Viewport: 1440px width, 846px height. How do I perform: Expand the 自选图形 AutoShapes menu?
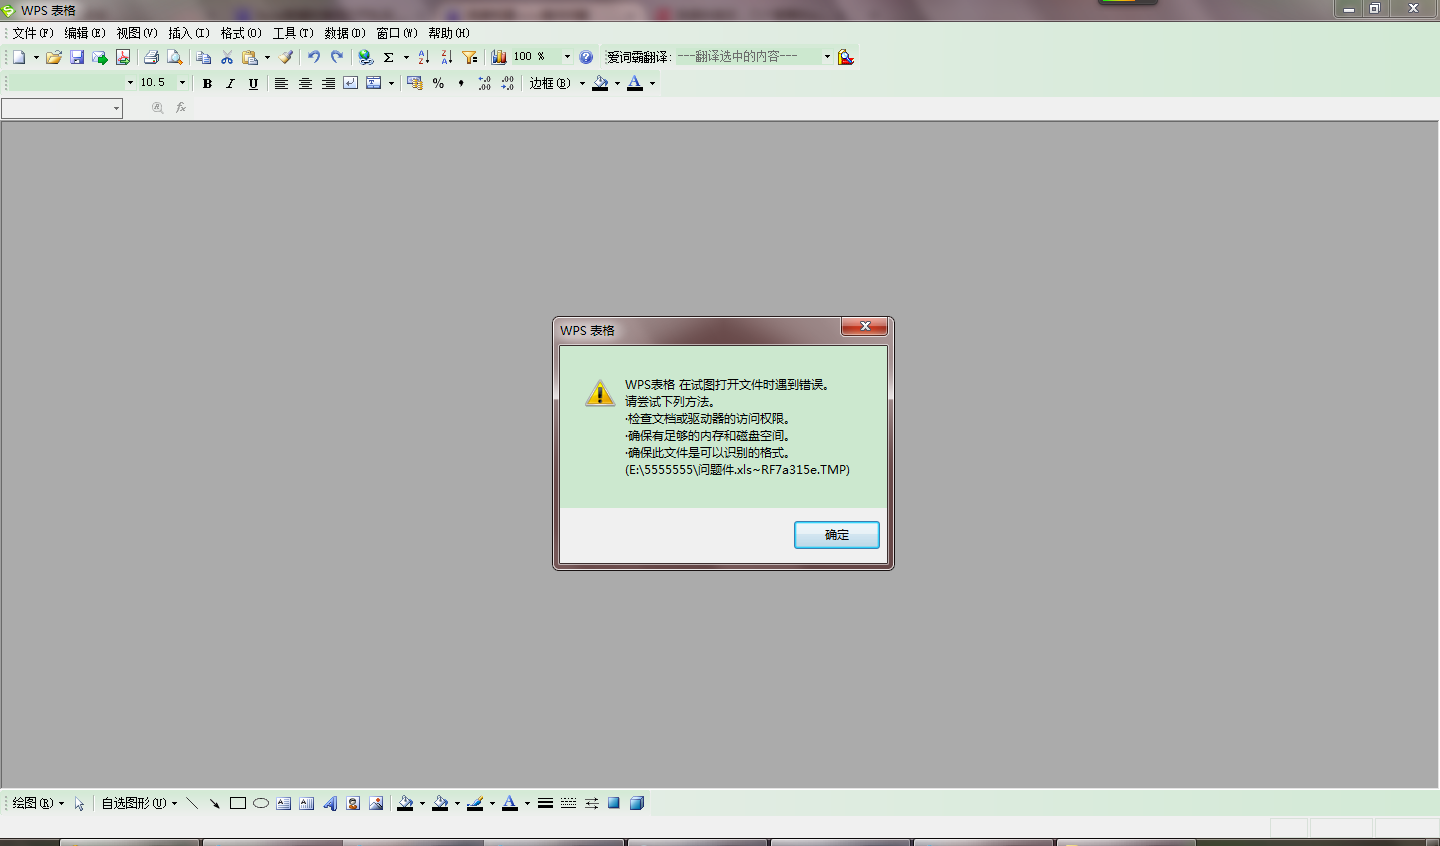(x=139, y=803)
